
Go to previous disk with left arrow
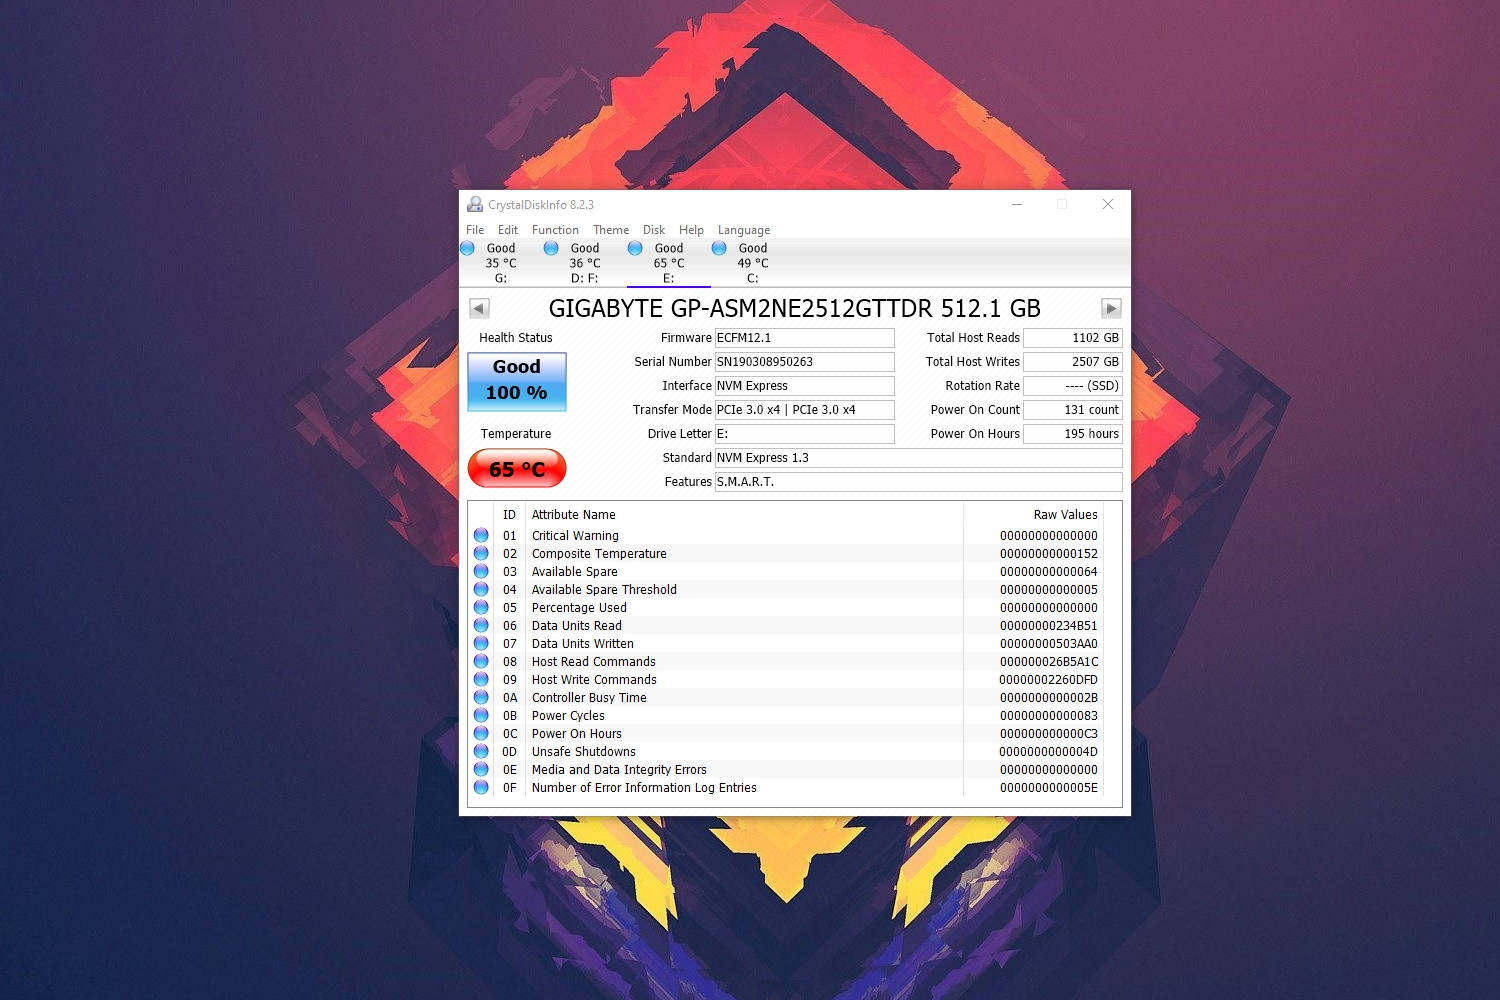coord(479,308)
